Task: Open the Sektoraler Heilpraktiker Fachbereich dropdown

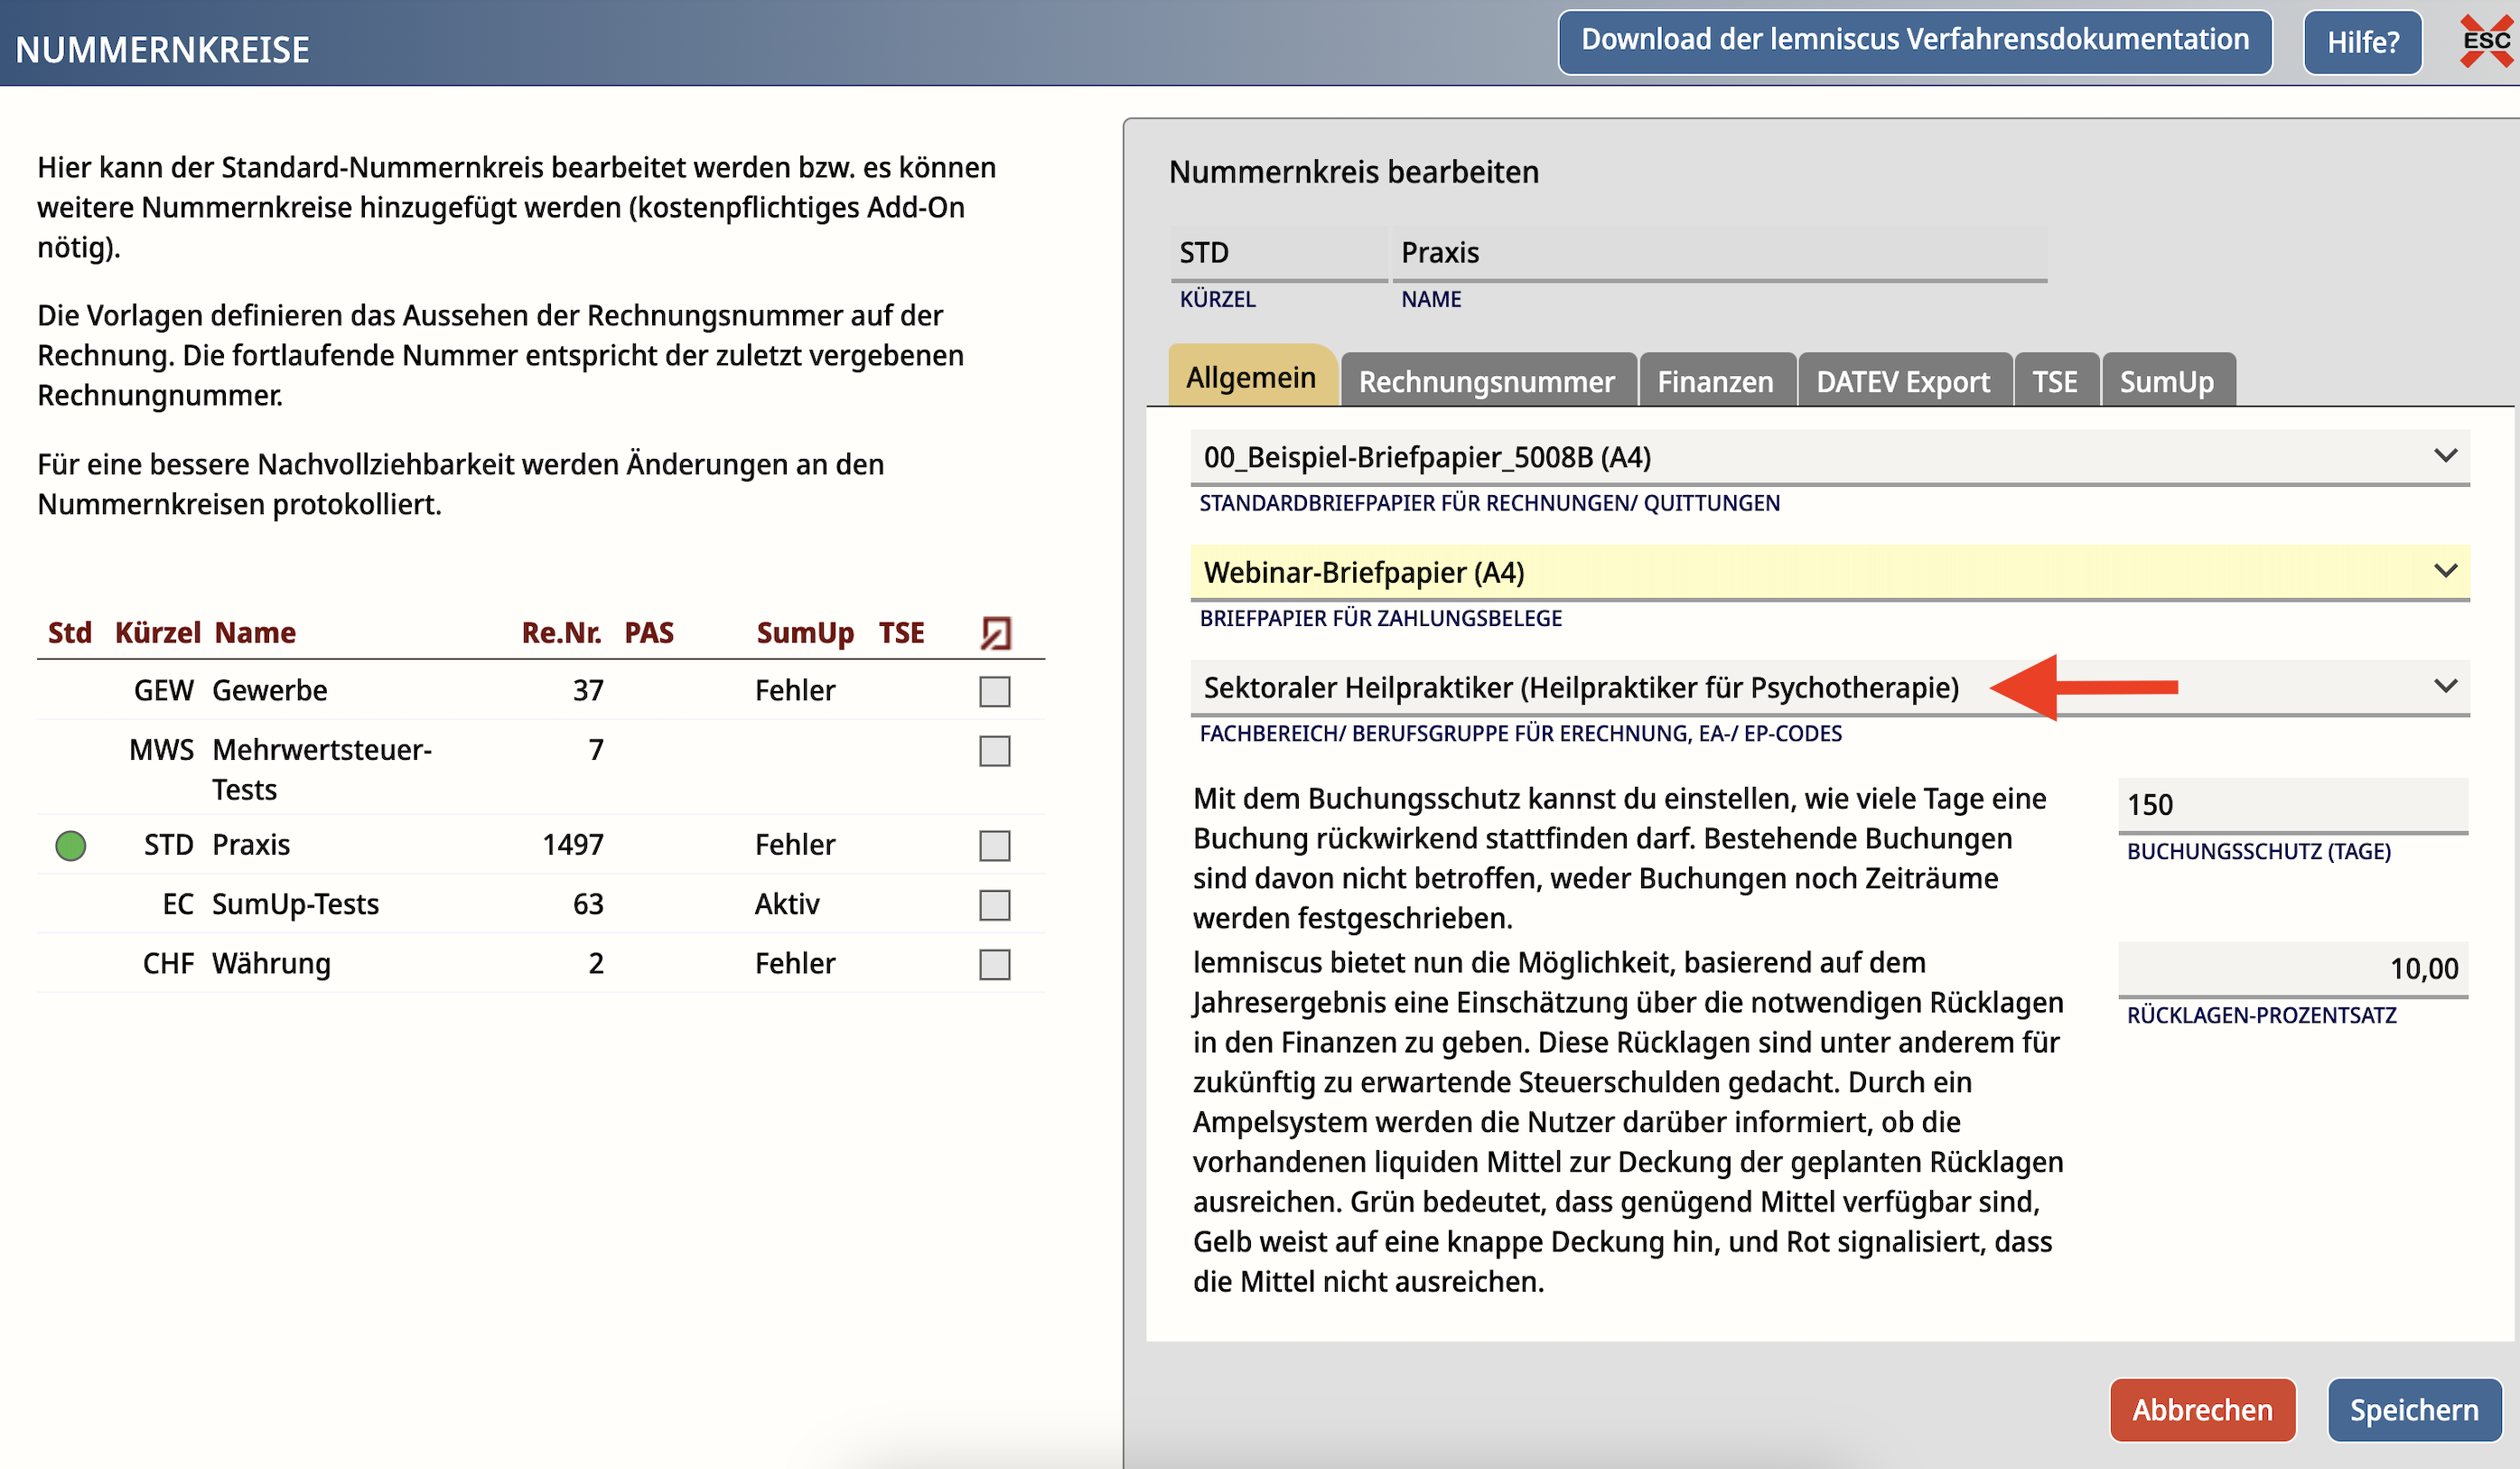Action: pyautogui.click(x=2447, y=687)
